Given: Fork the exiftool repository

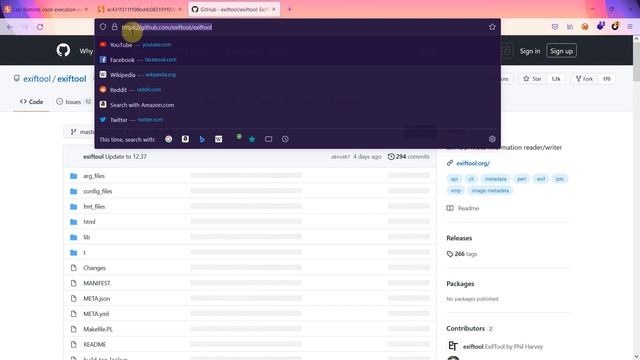Looking at the screenshot, I should [584, 79].
